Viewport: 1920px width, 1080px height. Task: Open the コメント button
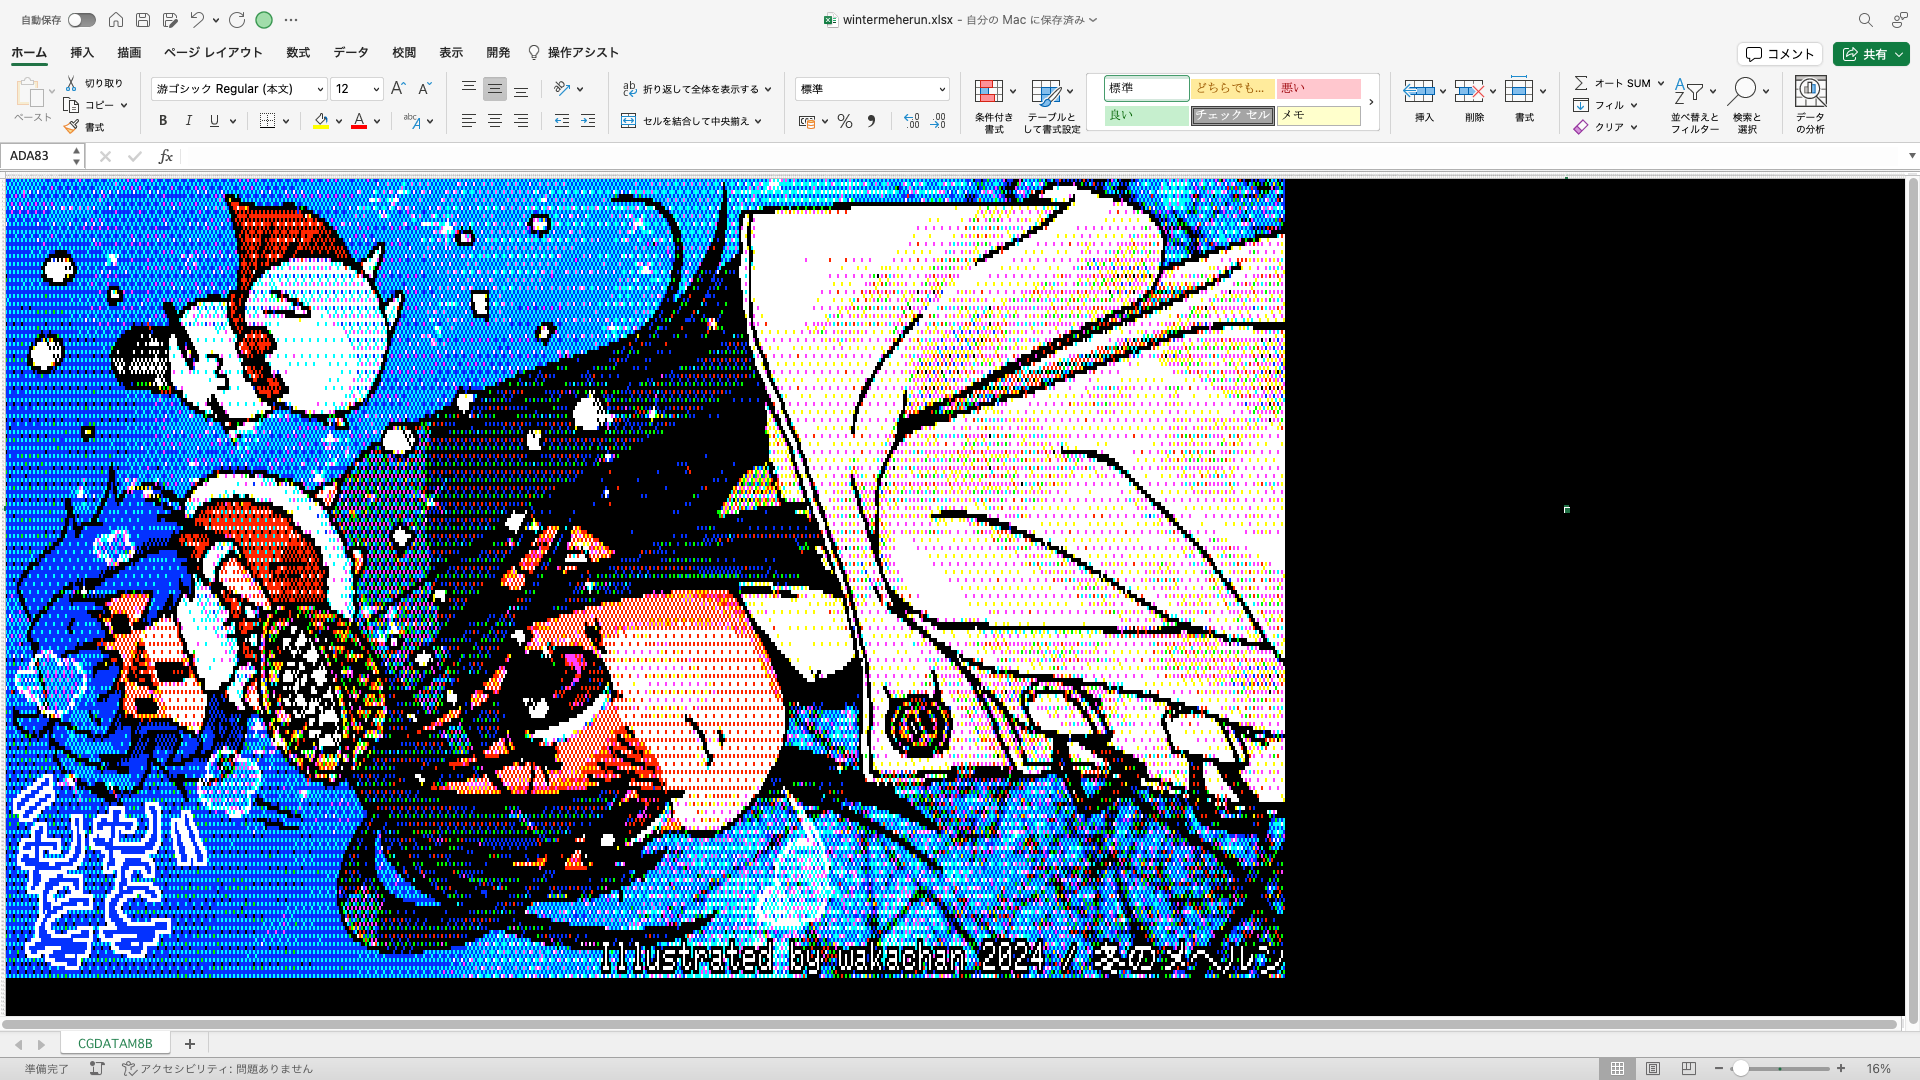point(1780,54)
